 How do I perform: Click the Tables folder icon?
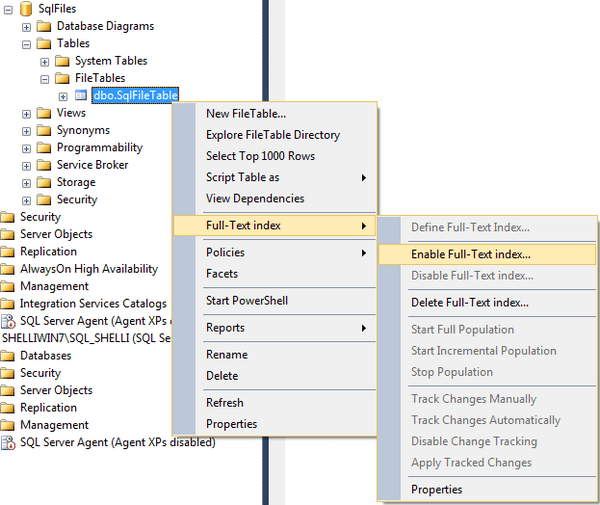click(x=44, y=44)
